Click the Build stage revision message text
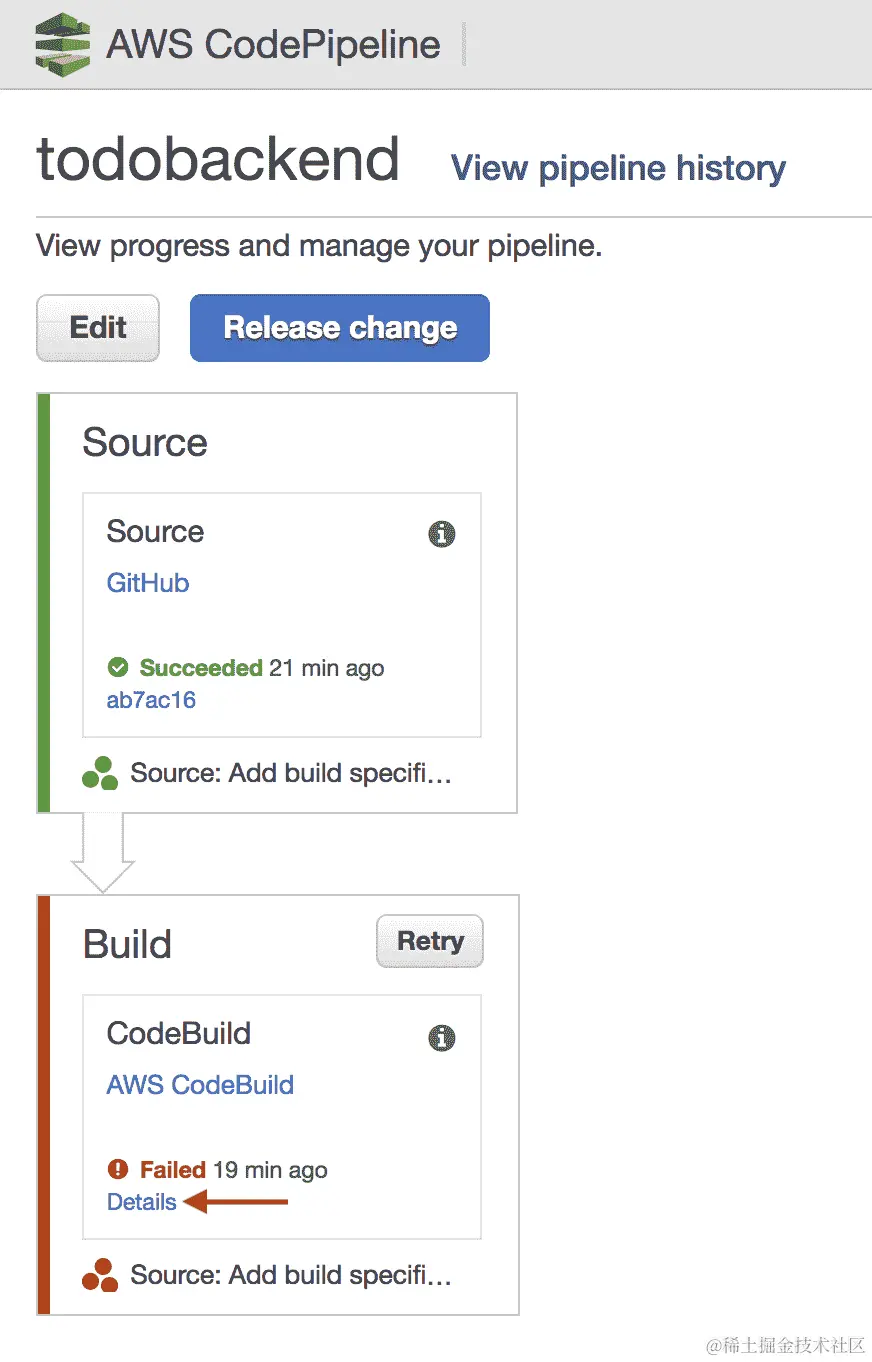 tap(291, 1275)
